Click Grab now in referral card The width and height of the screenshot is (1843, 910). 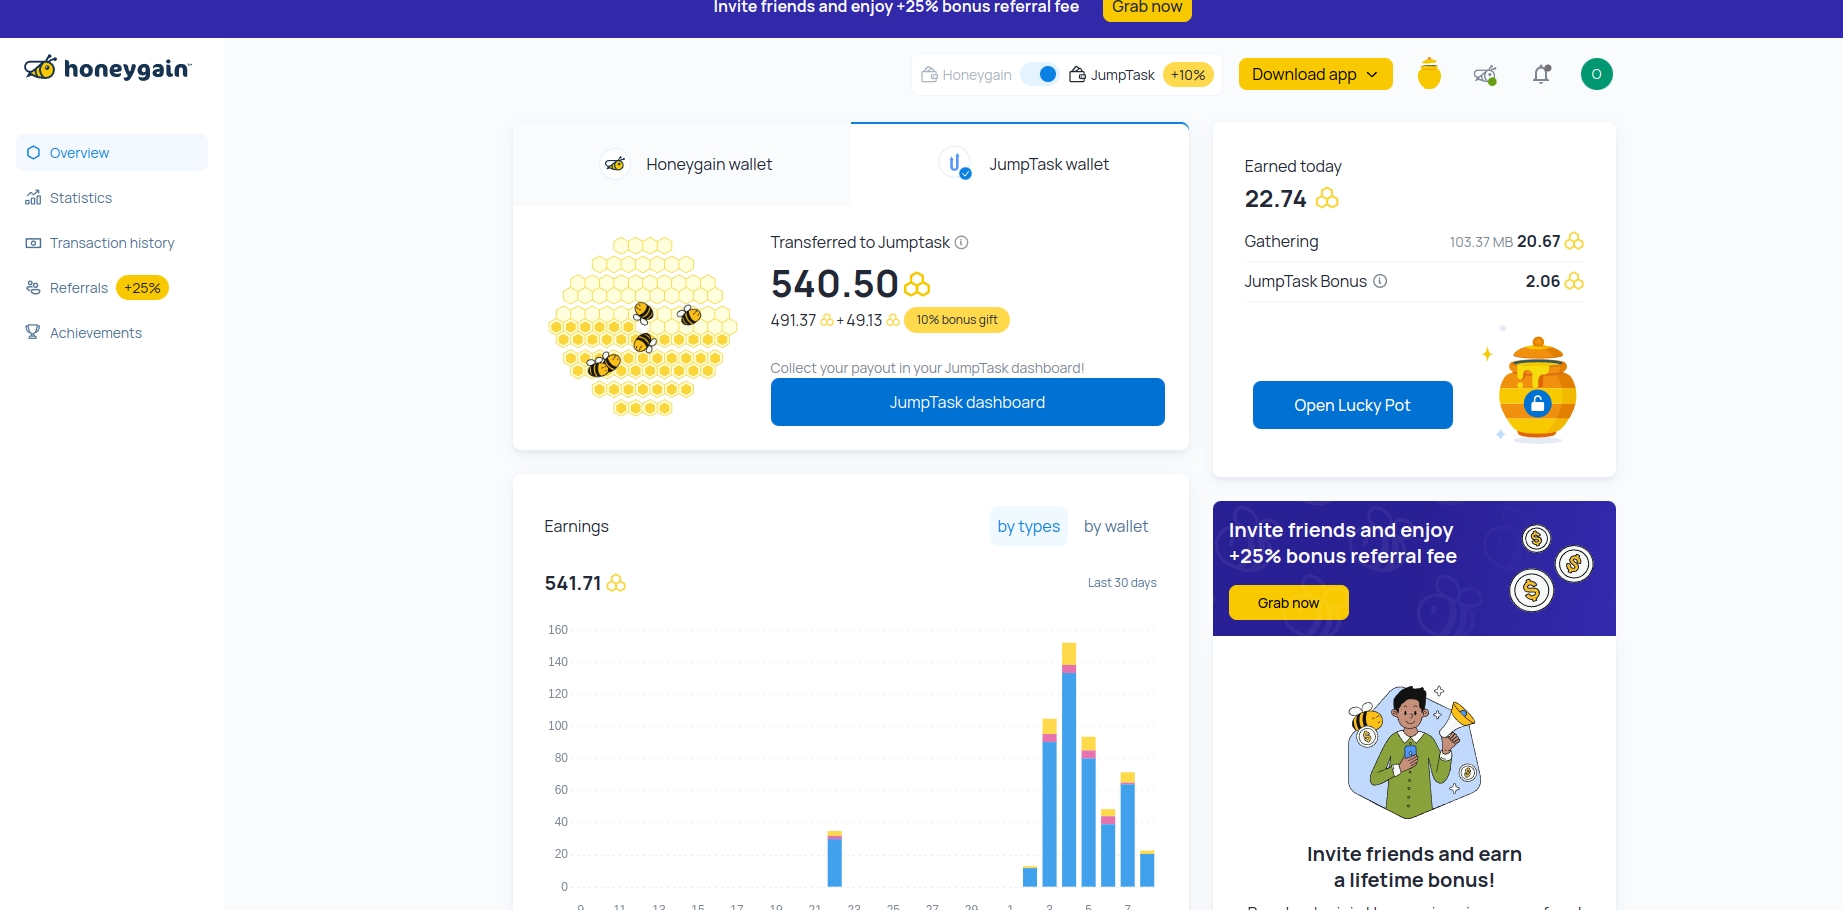[1288, 603]
